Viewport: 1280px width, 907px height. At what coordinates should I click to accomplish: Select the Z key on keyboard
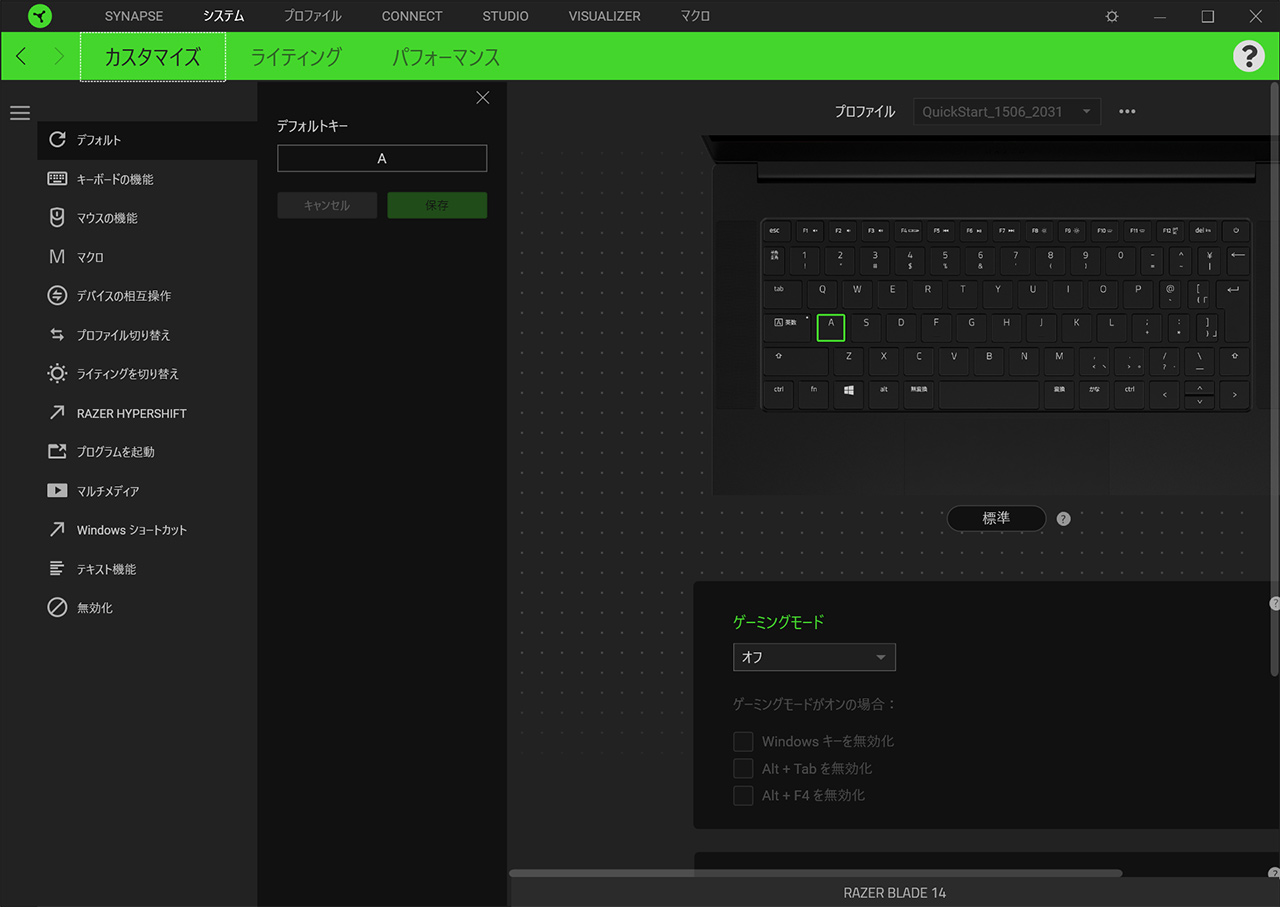[x=849, y=359]
